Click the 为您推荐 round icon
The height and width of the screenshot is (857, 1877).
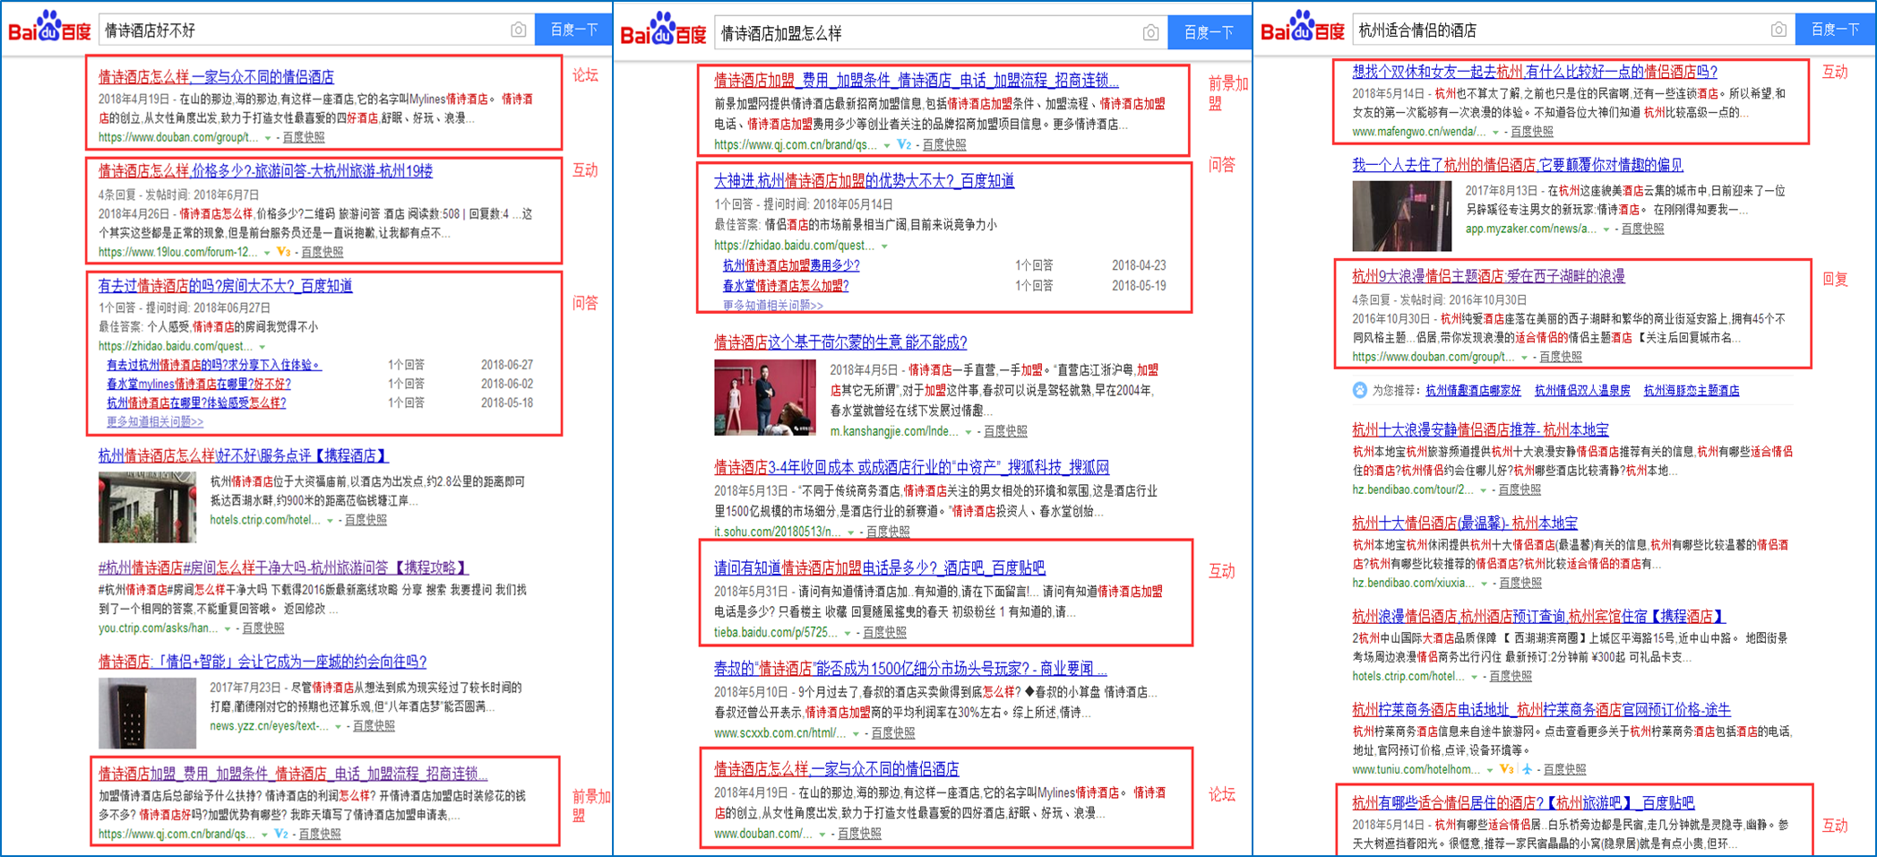click(1360, 390)
